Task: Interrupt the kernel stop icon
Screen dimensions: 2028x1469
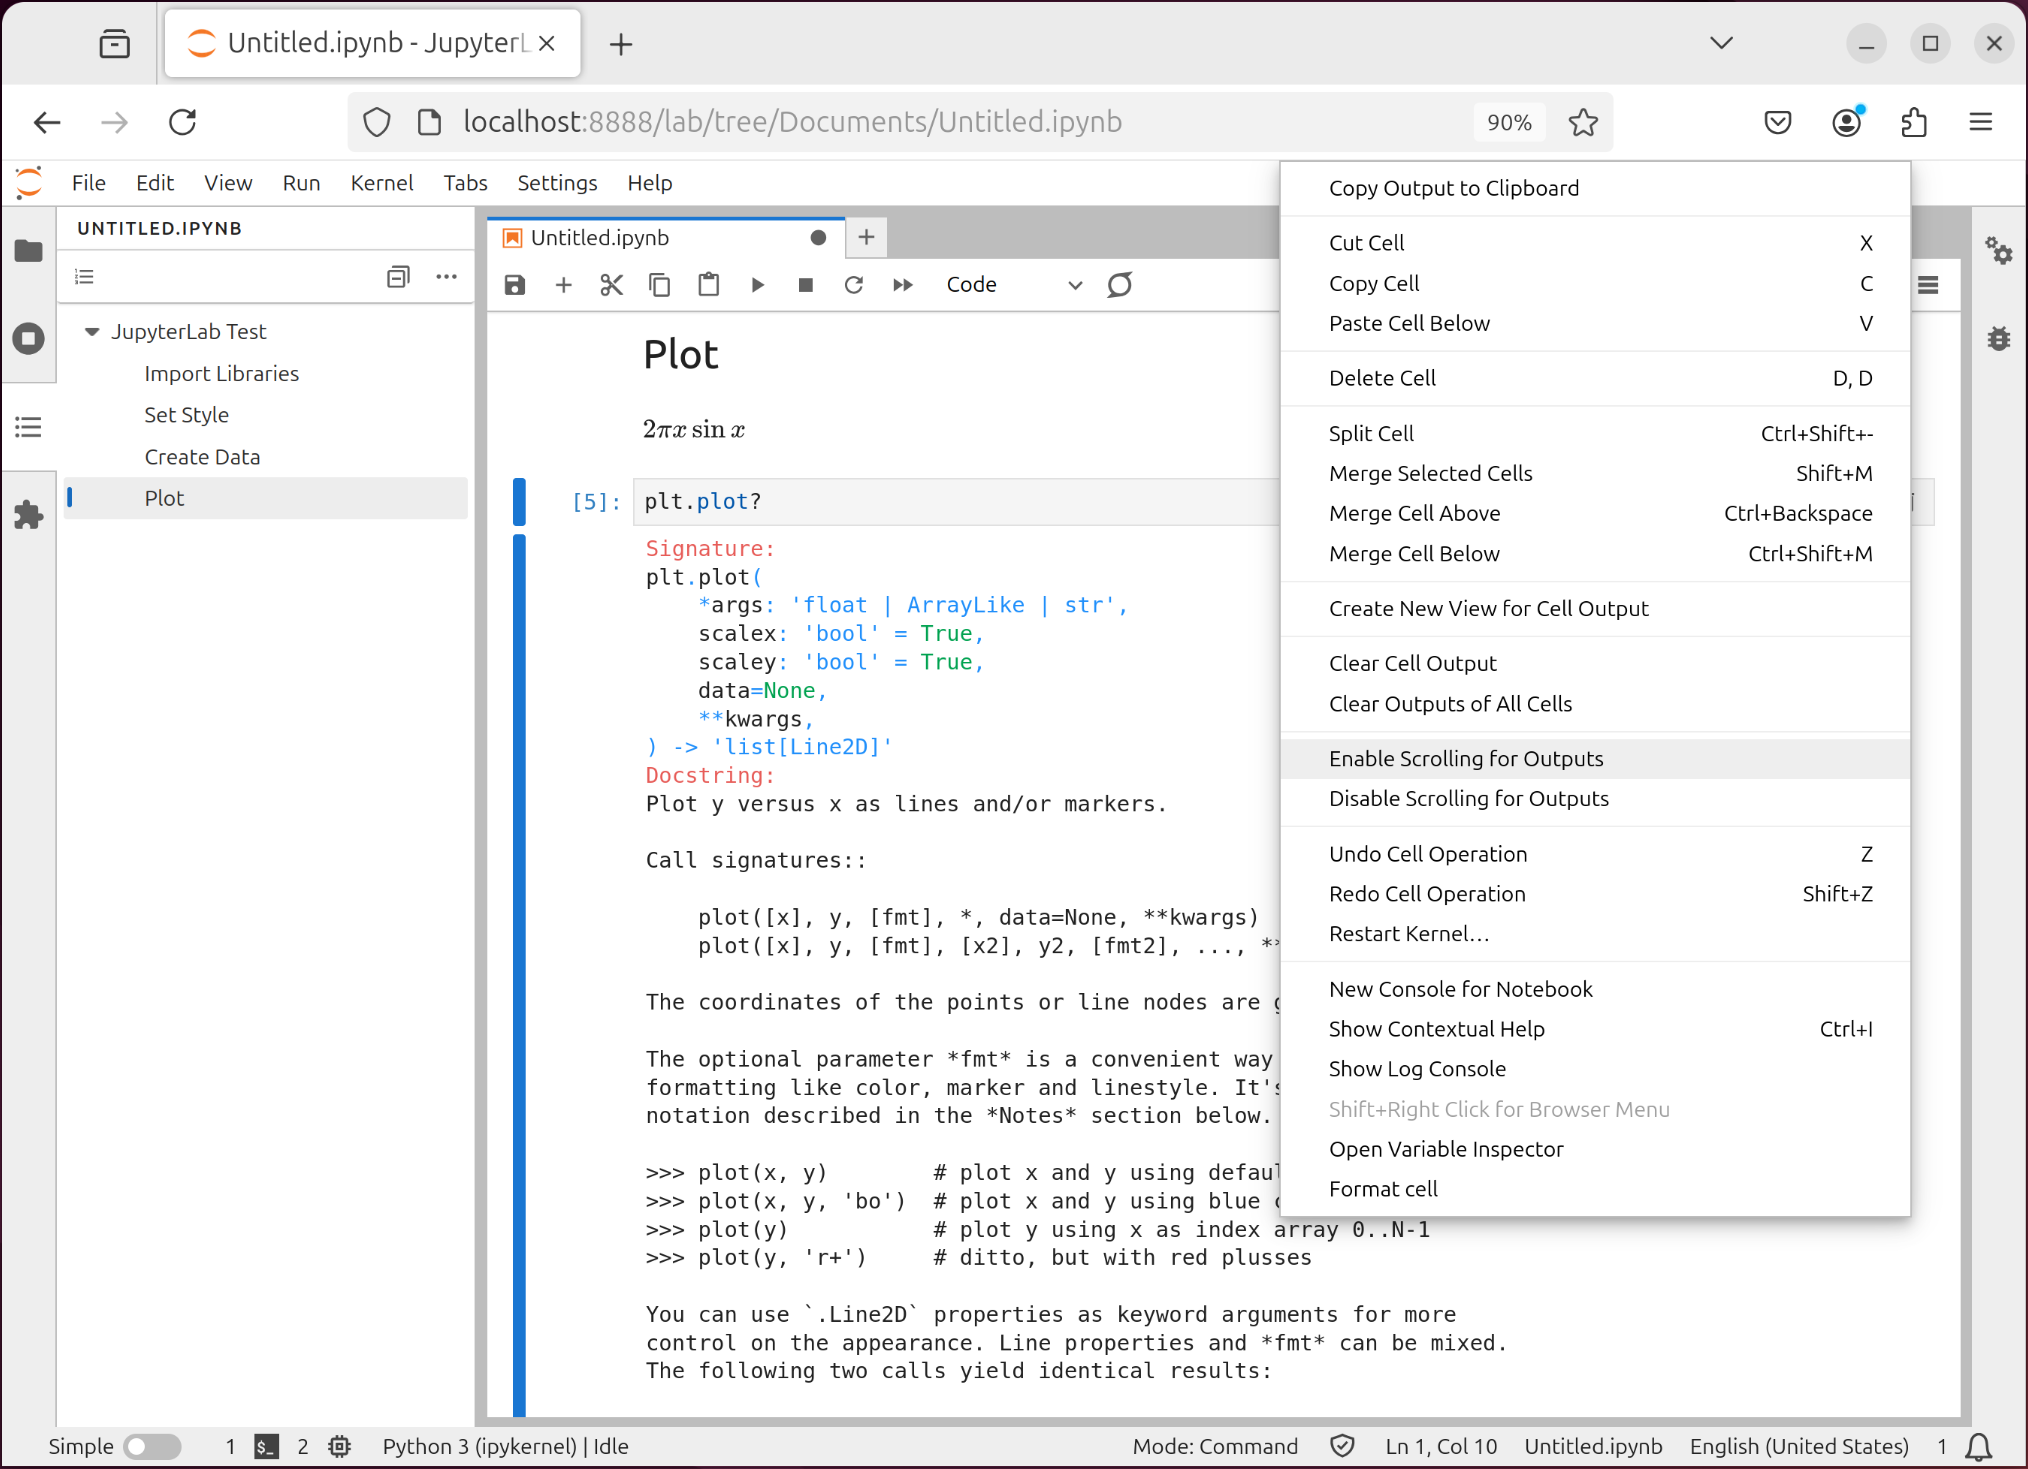Action: (x=805, y=285)
